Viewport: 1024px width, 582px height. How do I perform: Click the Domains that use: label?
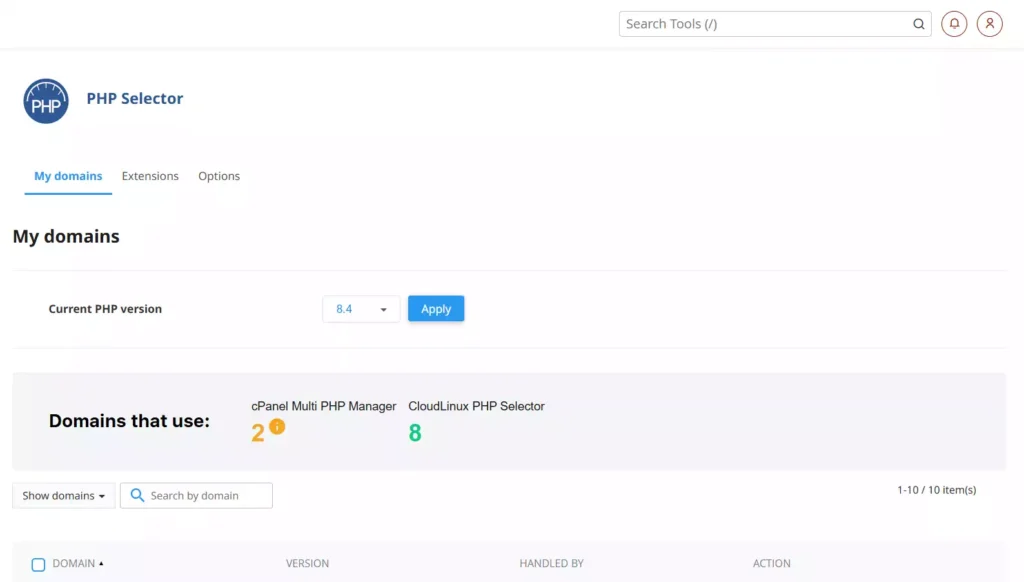(129, 421)
